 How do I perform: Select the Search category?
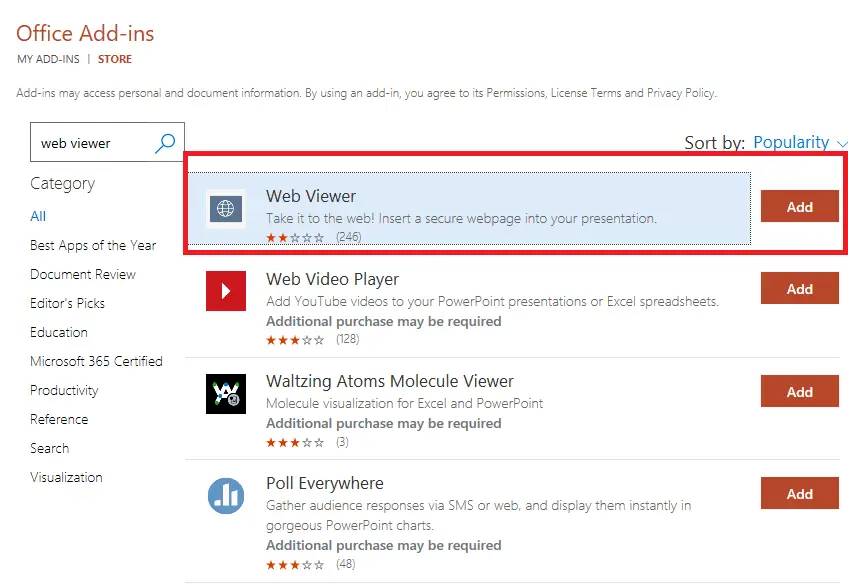pos(50,448)
